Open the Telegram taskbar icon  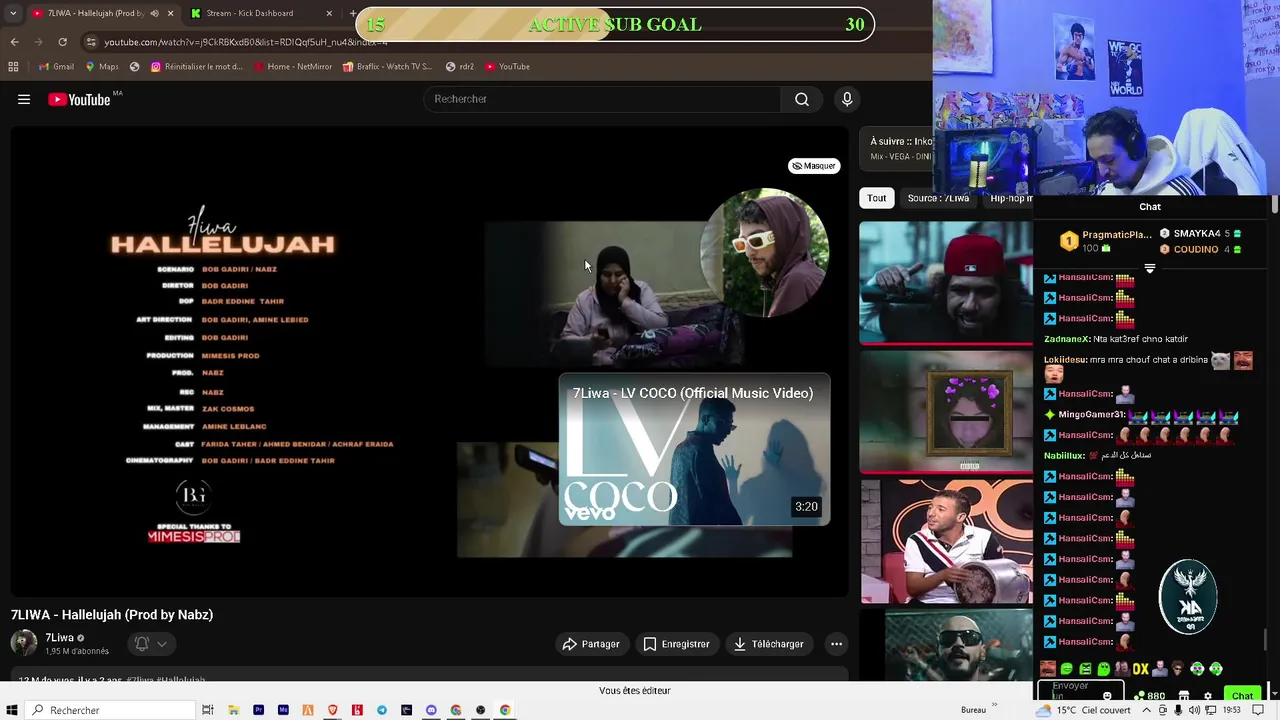click(x=382, y=710)
